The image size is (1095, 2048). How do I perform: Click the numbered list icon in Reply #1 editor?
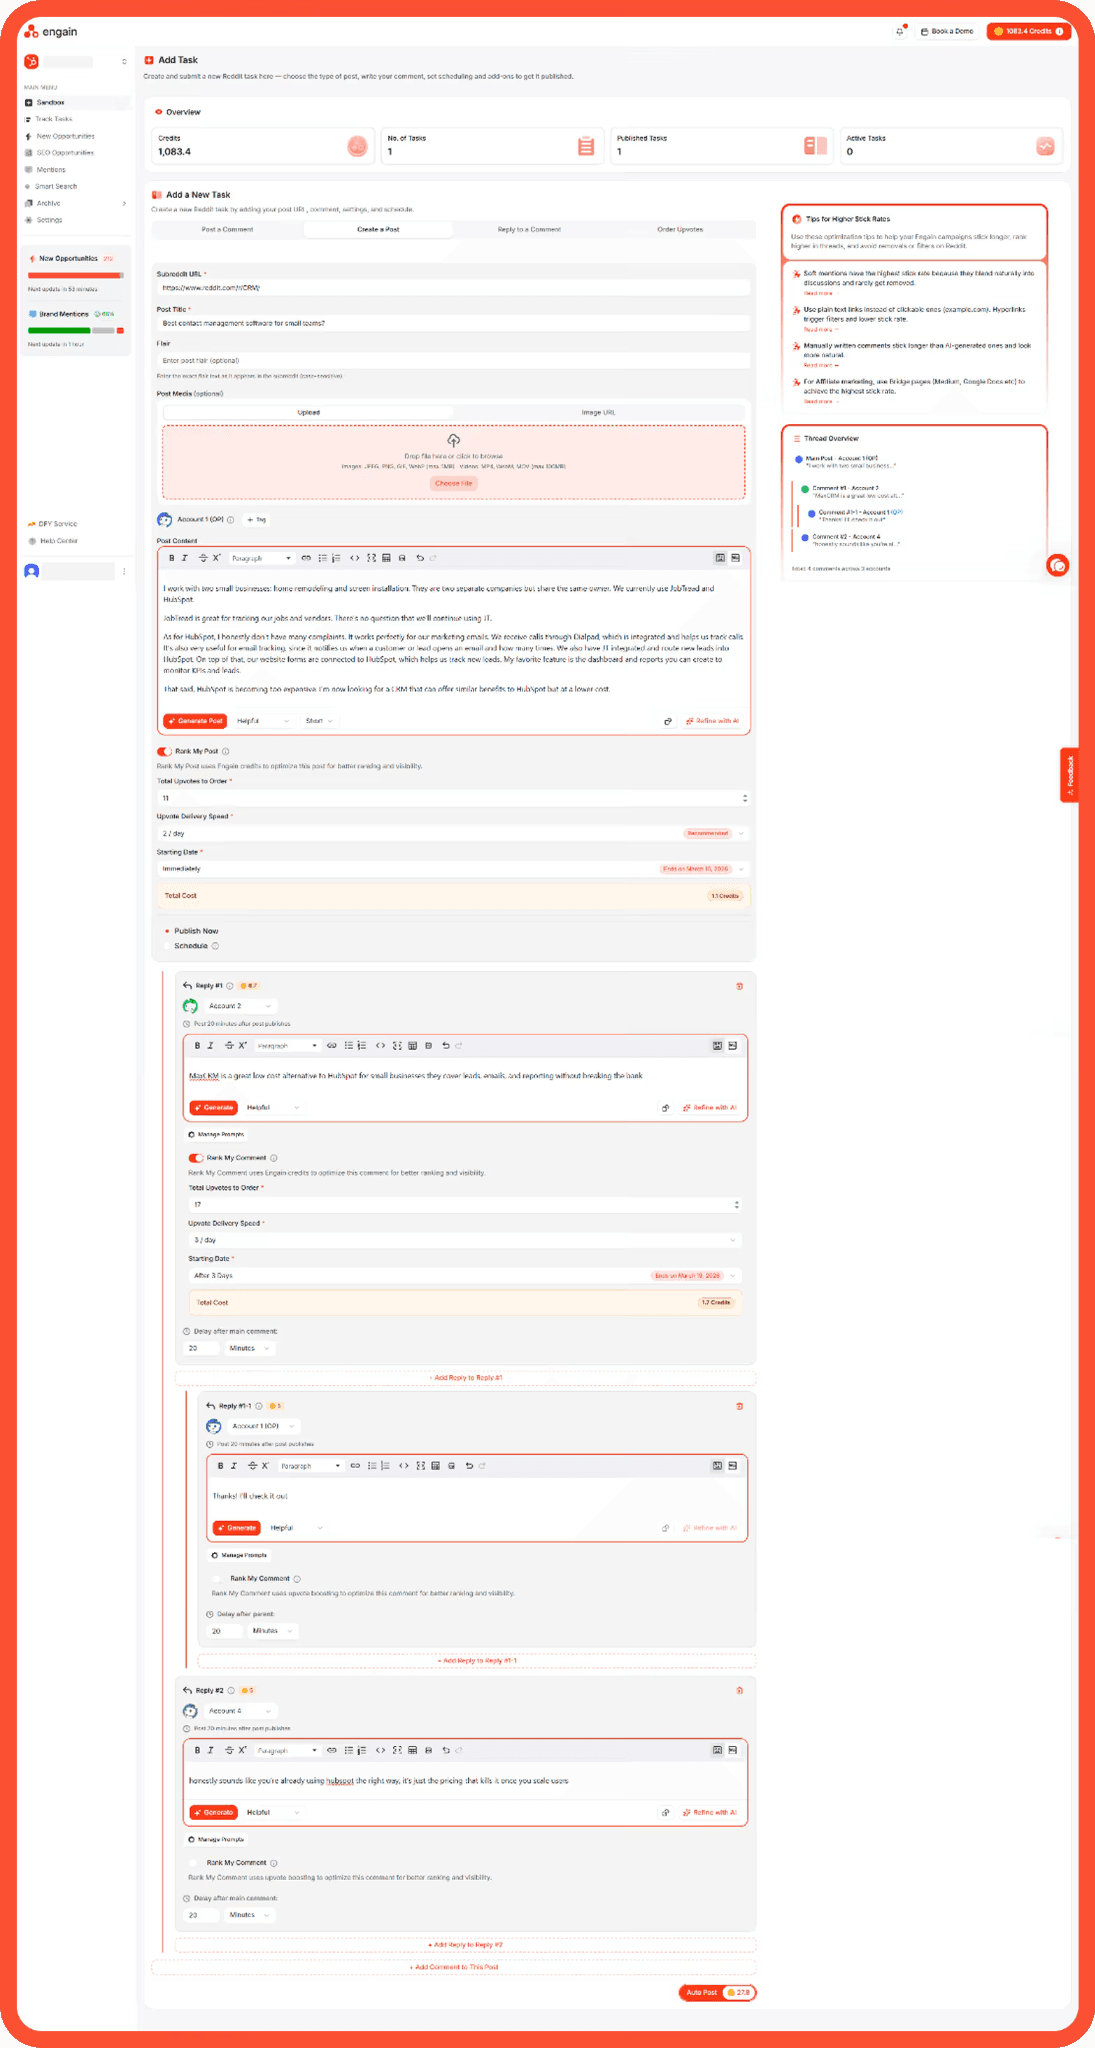[361, 1046]
